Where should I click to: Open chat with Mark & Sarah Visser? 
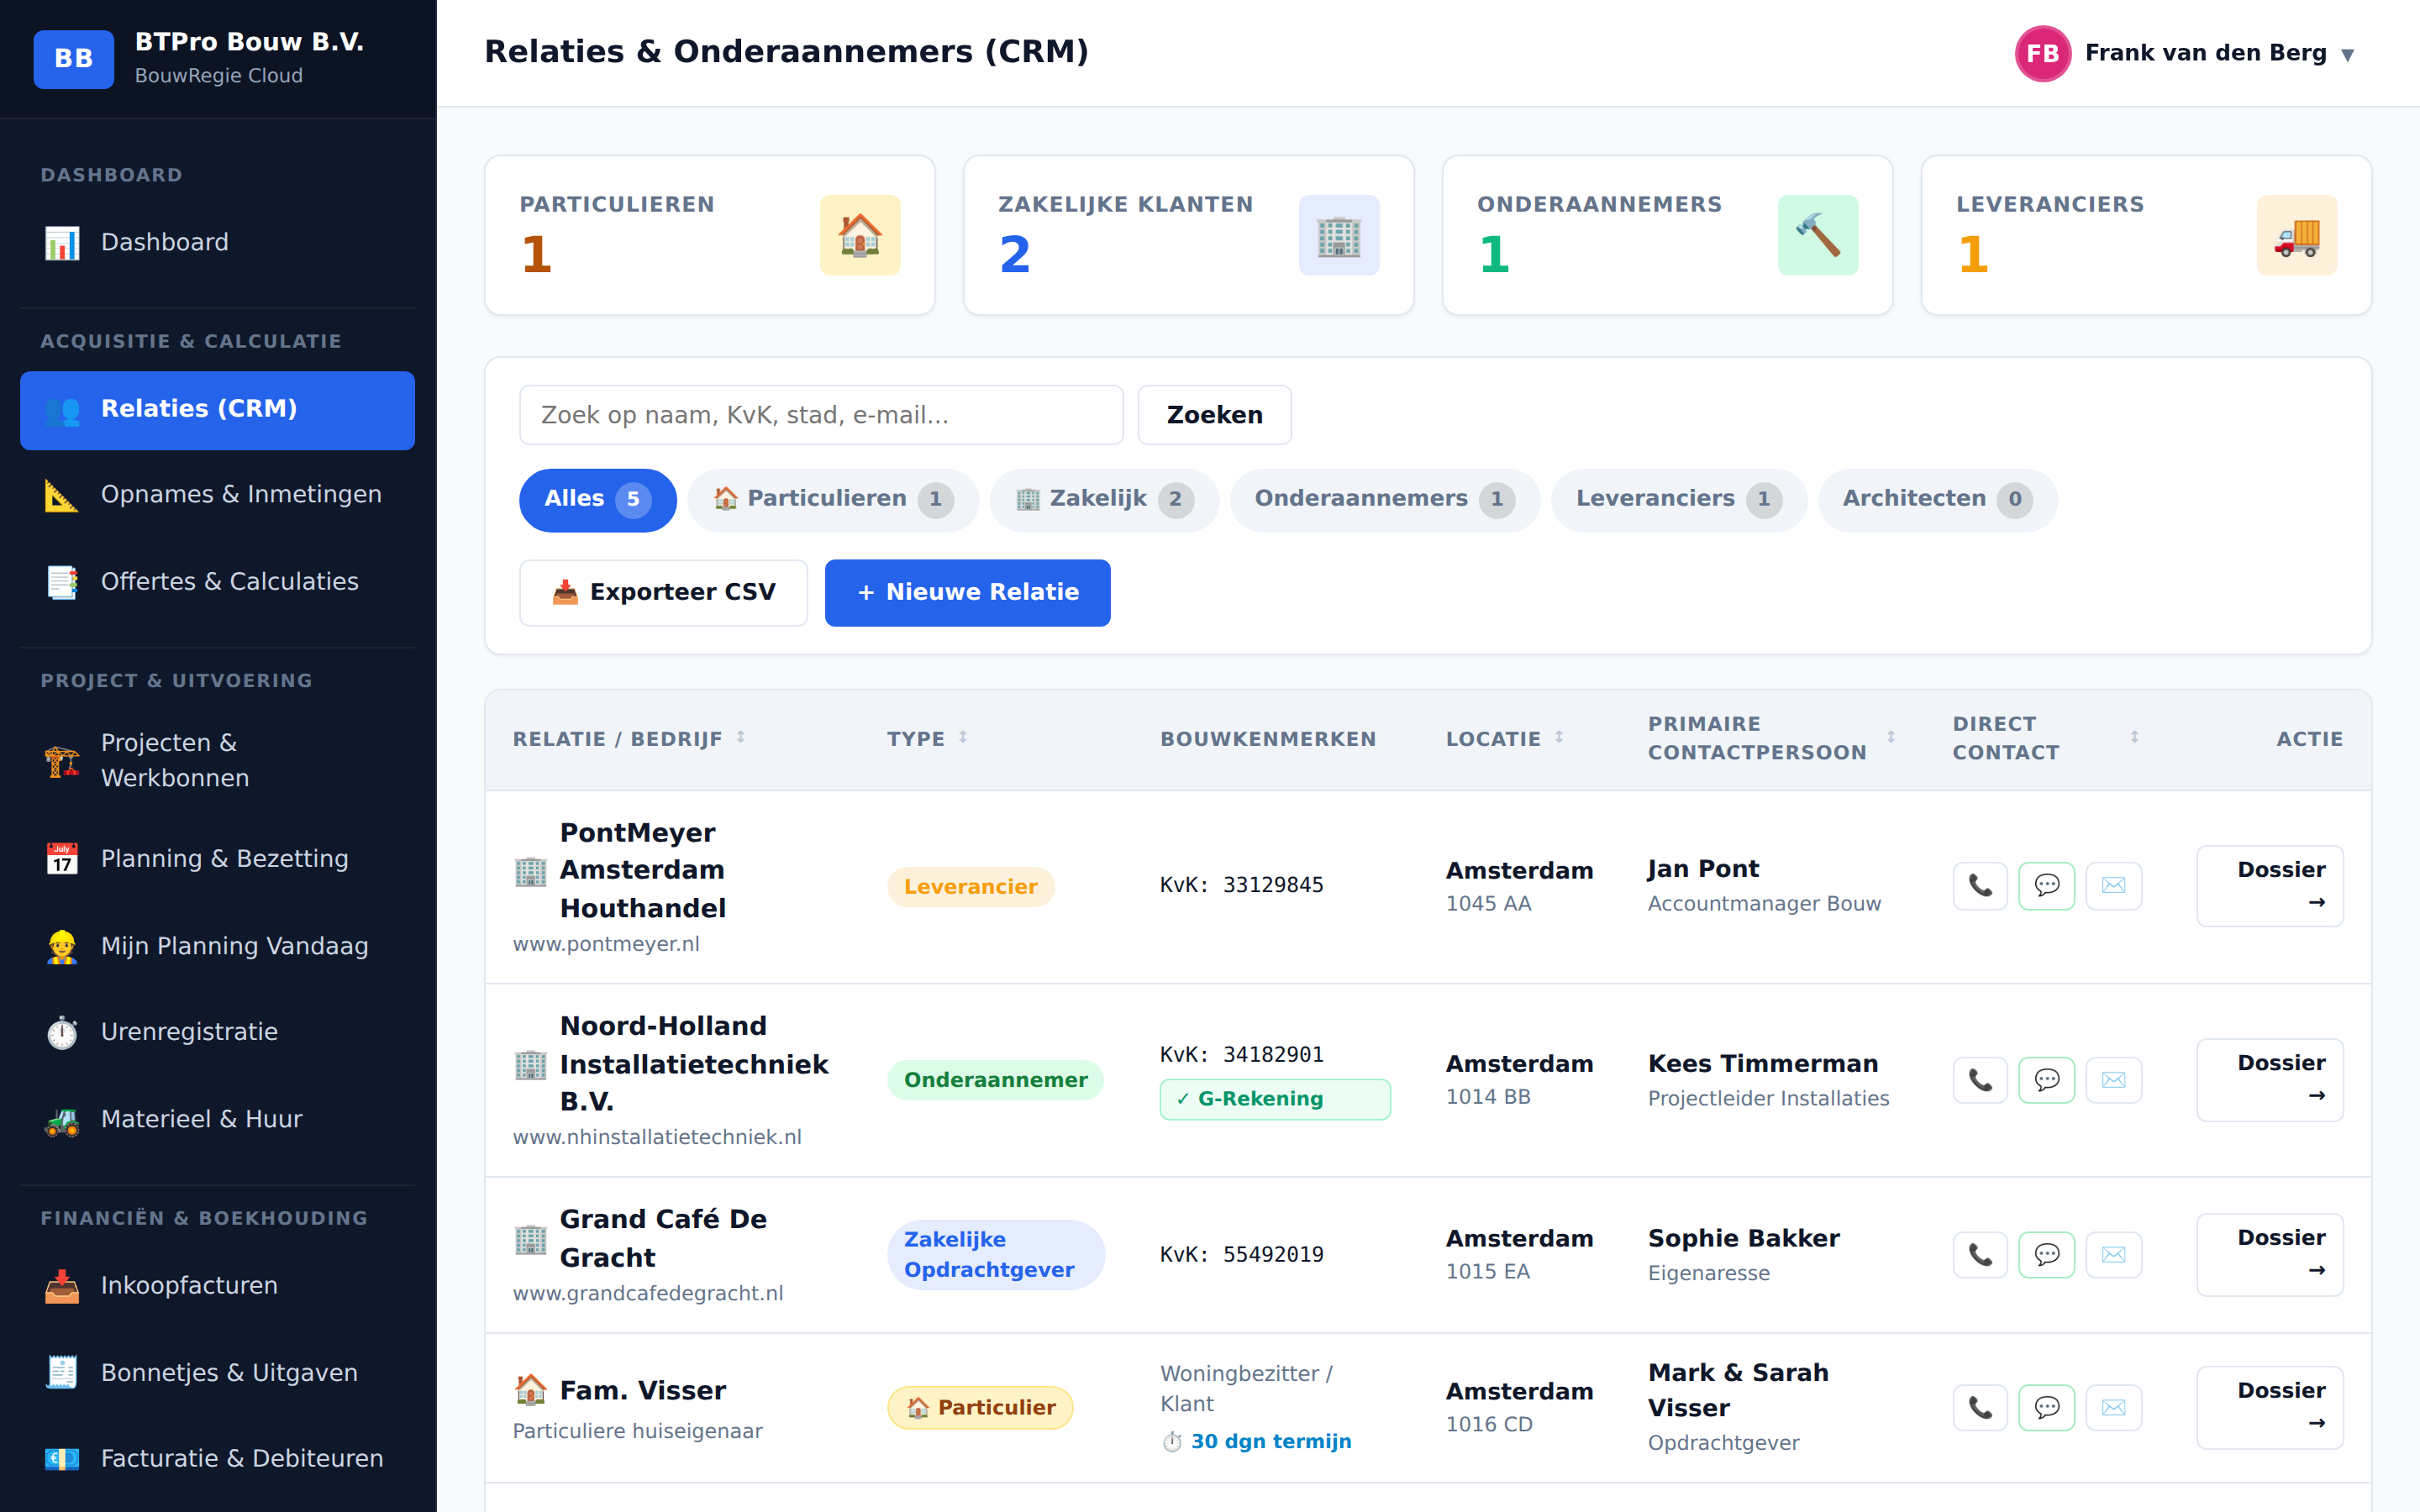pyautogui.click(x=2047, y=1408)
